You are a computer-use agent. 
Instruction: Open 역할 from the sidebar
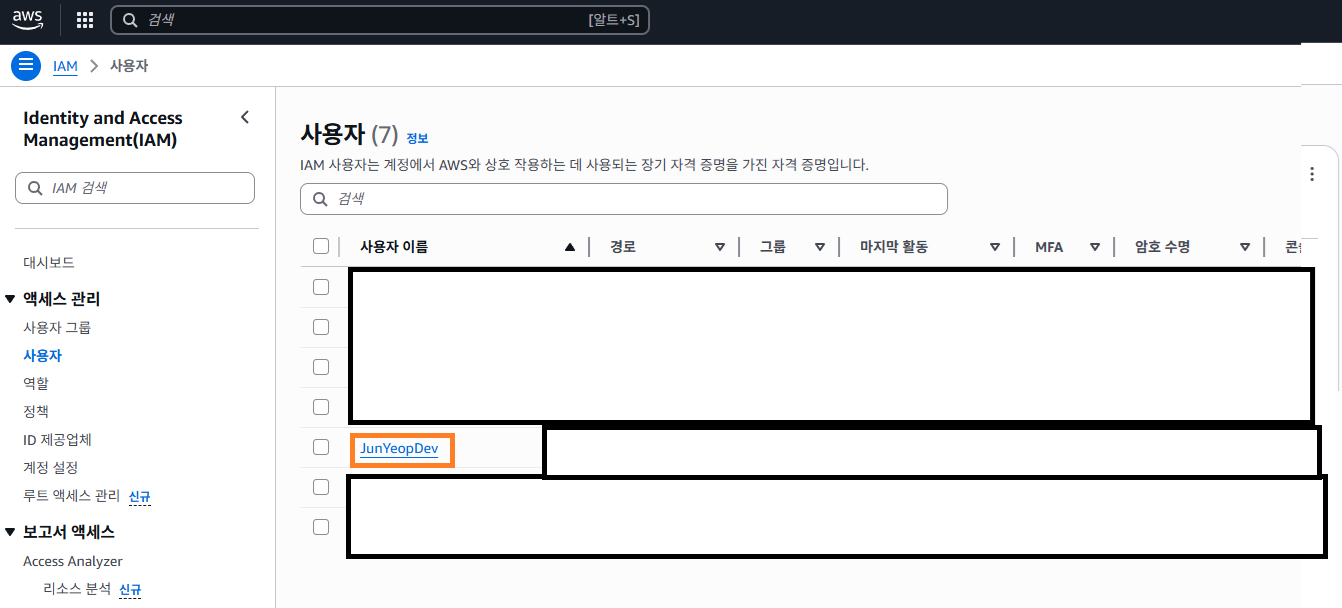pos(36,383)
